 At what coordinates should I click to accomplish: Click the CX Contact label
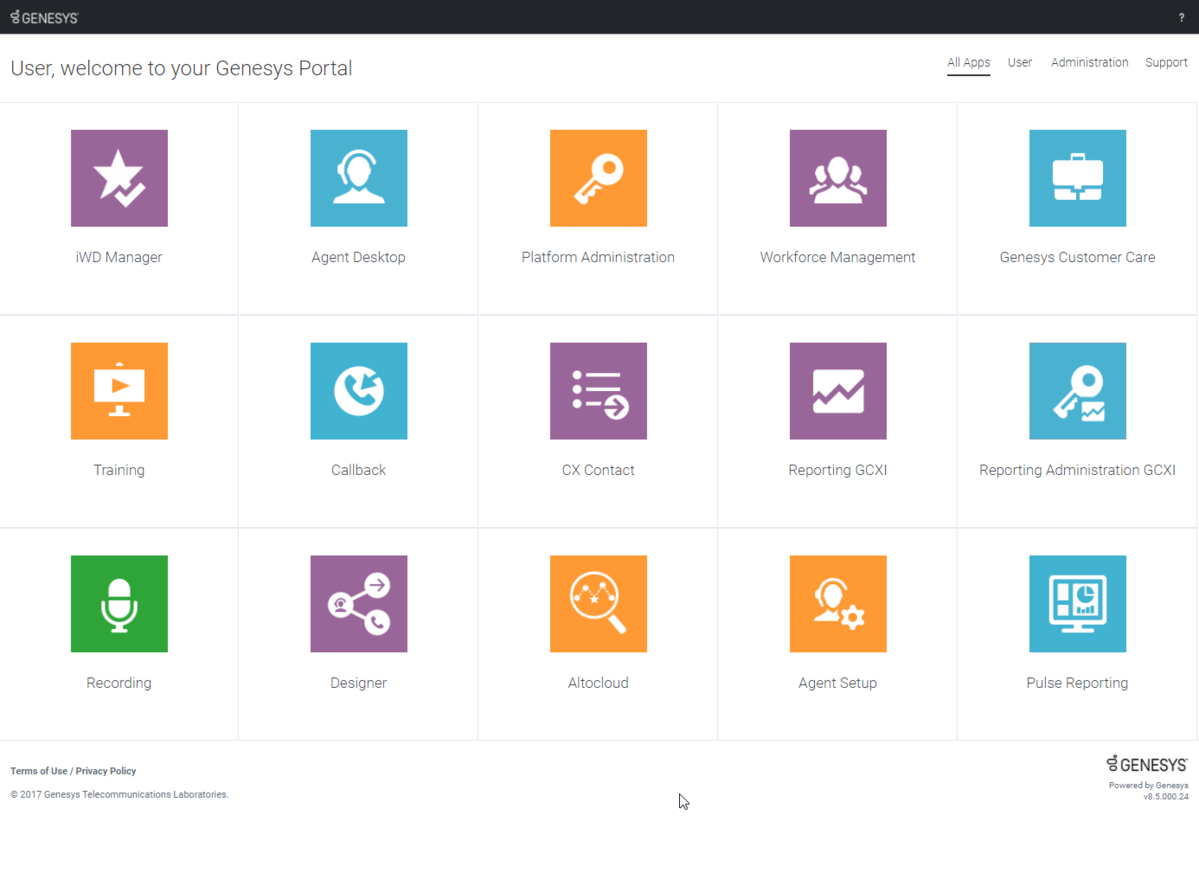point(598,470)
